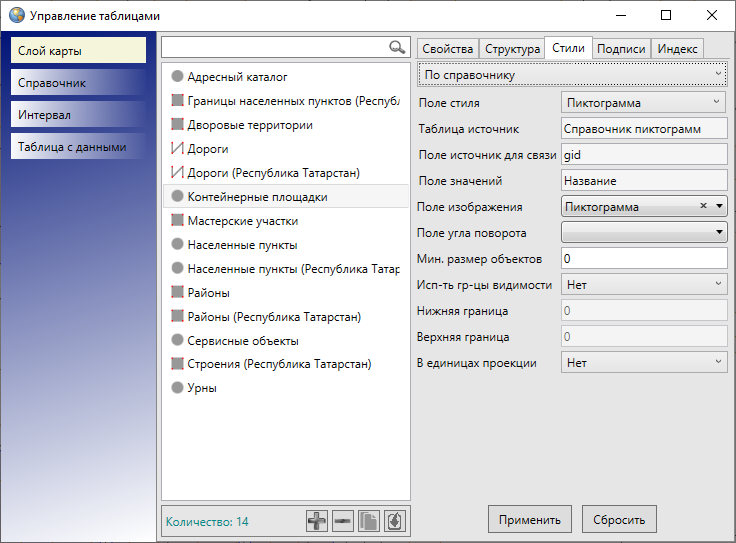Click the minus icon to remove table

pos(343,521)
